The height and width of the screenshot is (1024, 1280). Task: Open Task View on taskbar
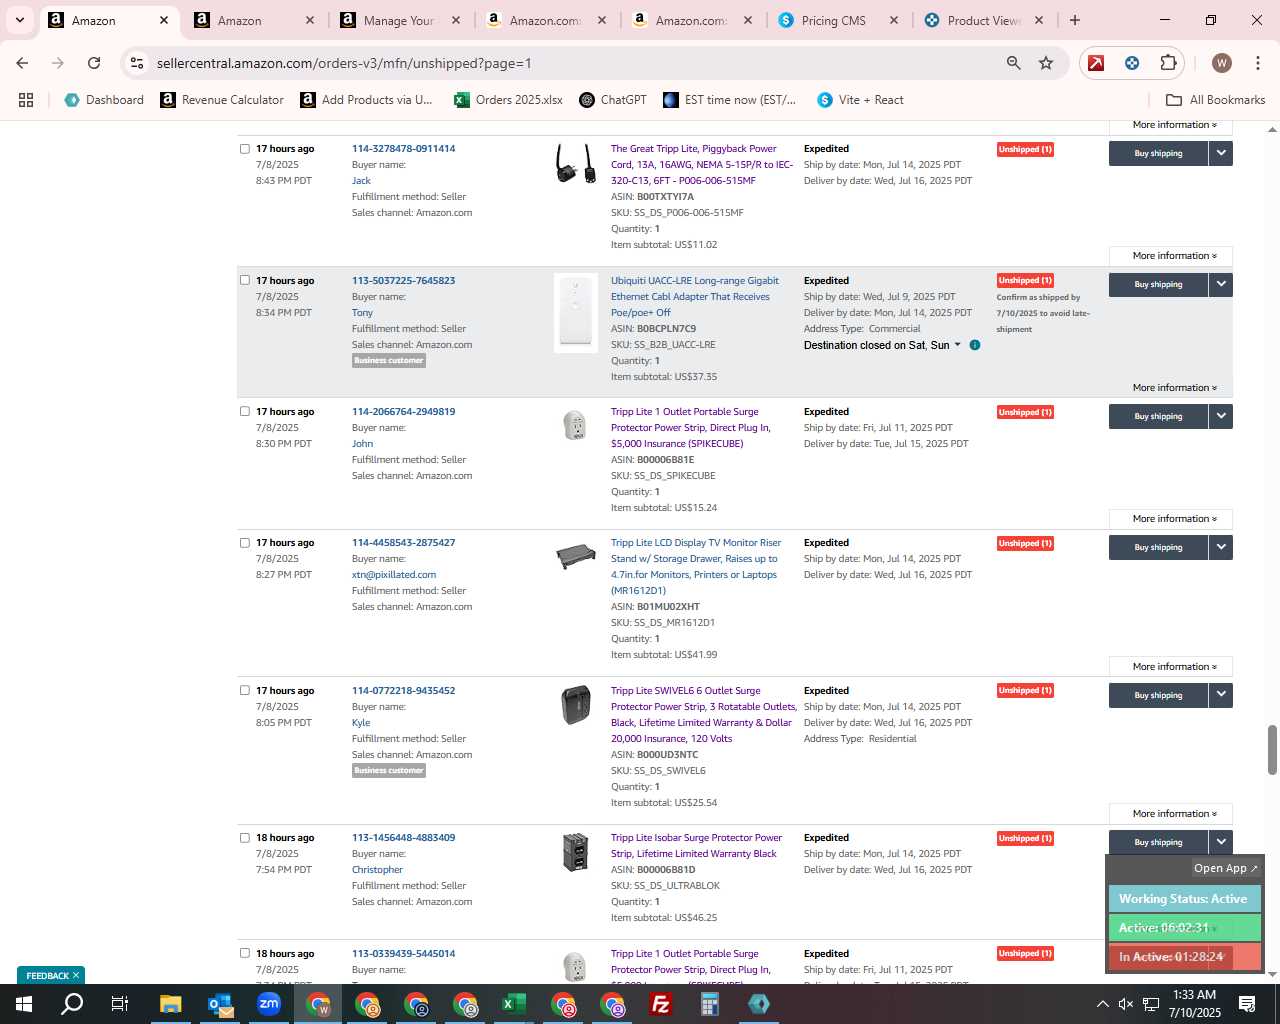point(120,1004)
